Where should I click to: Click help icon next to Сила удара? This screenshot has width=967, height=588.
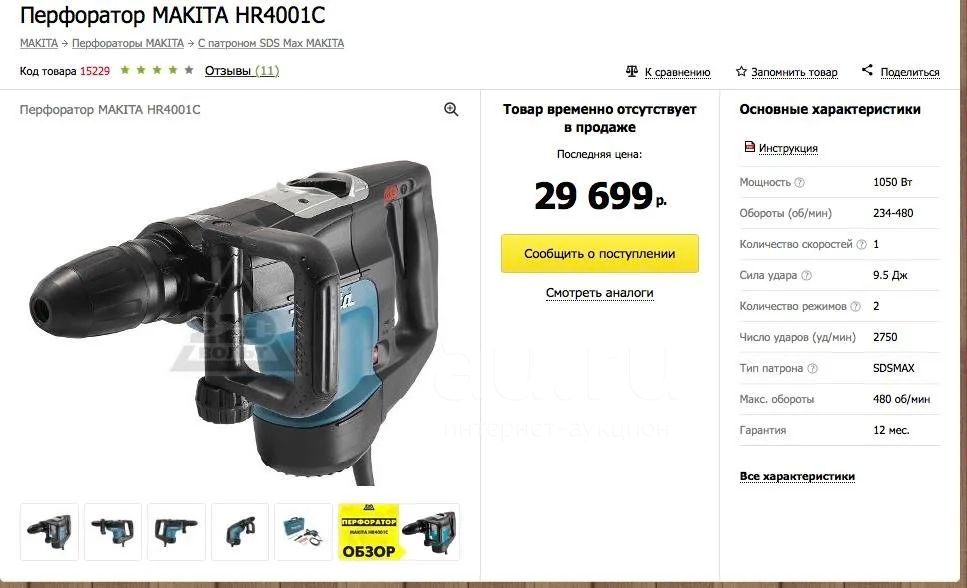click(806, 275)
